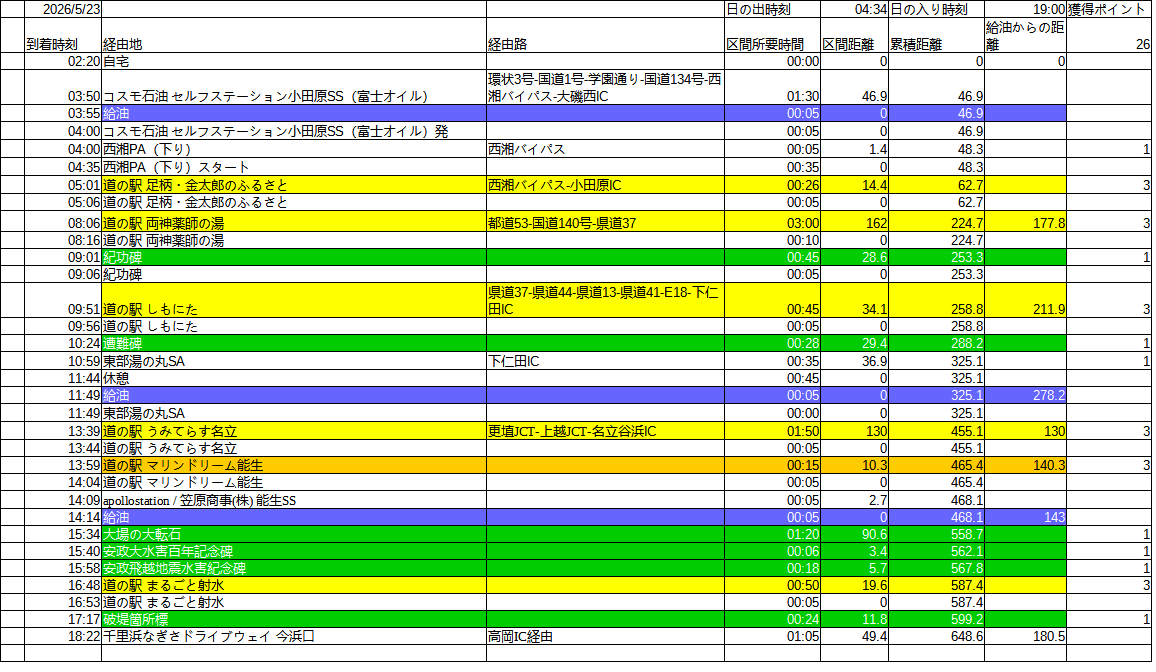
Task: Click the 下仁田IC route cell
Action: pos(605,361)
